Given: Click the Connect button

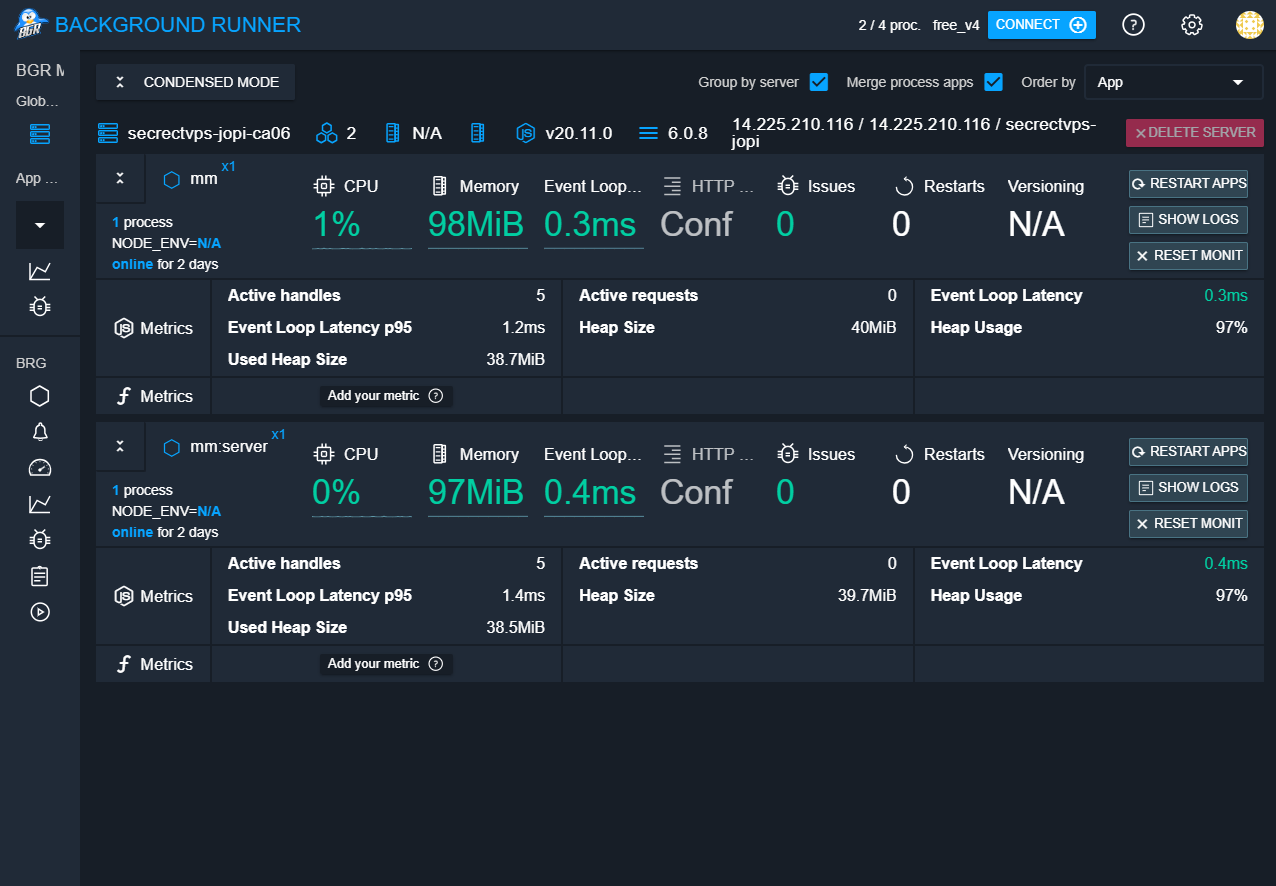Looking at the screenshot, I should pyautogui.click(x=1042, y=25).
